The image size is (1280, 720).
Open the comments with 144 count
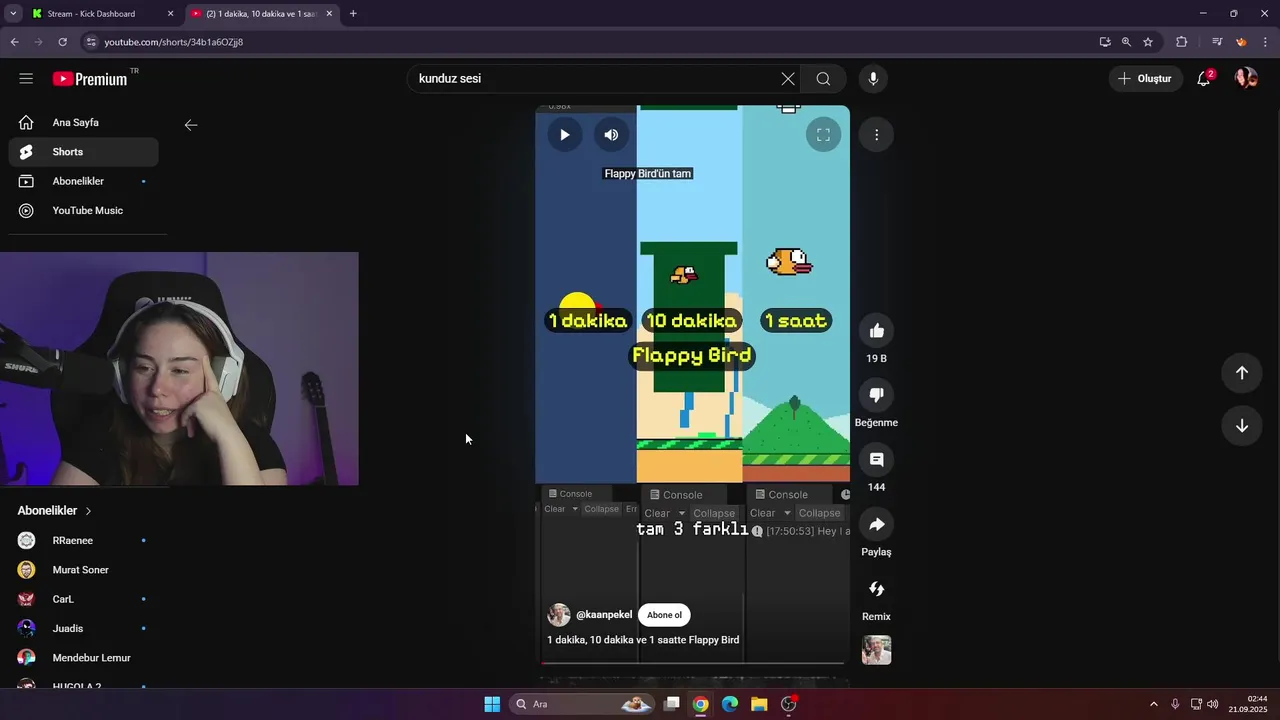(877, 460)
